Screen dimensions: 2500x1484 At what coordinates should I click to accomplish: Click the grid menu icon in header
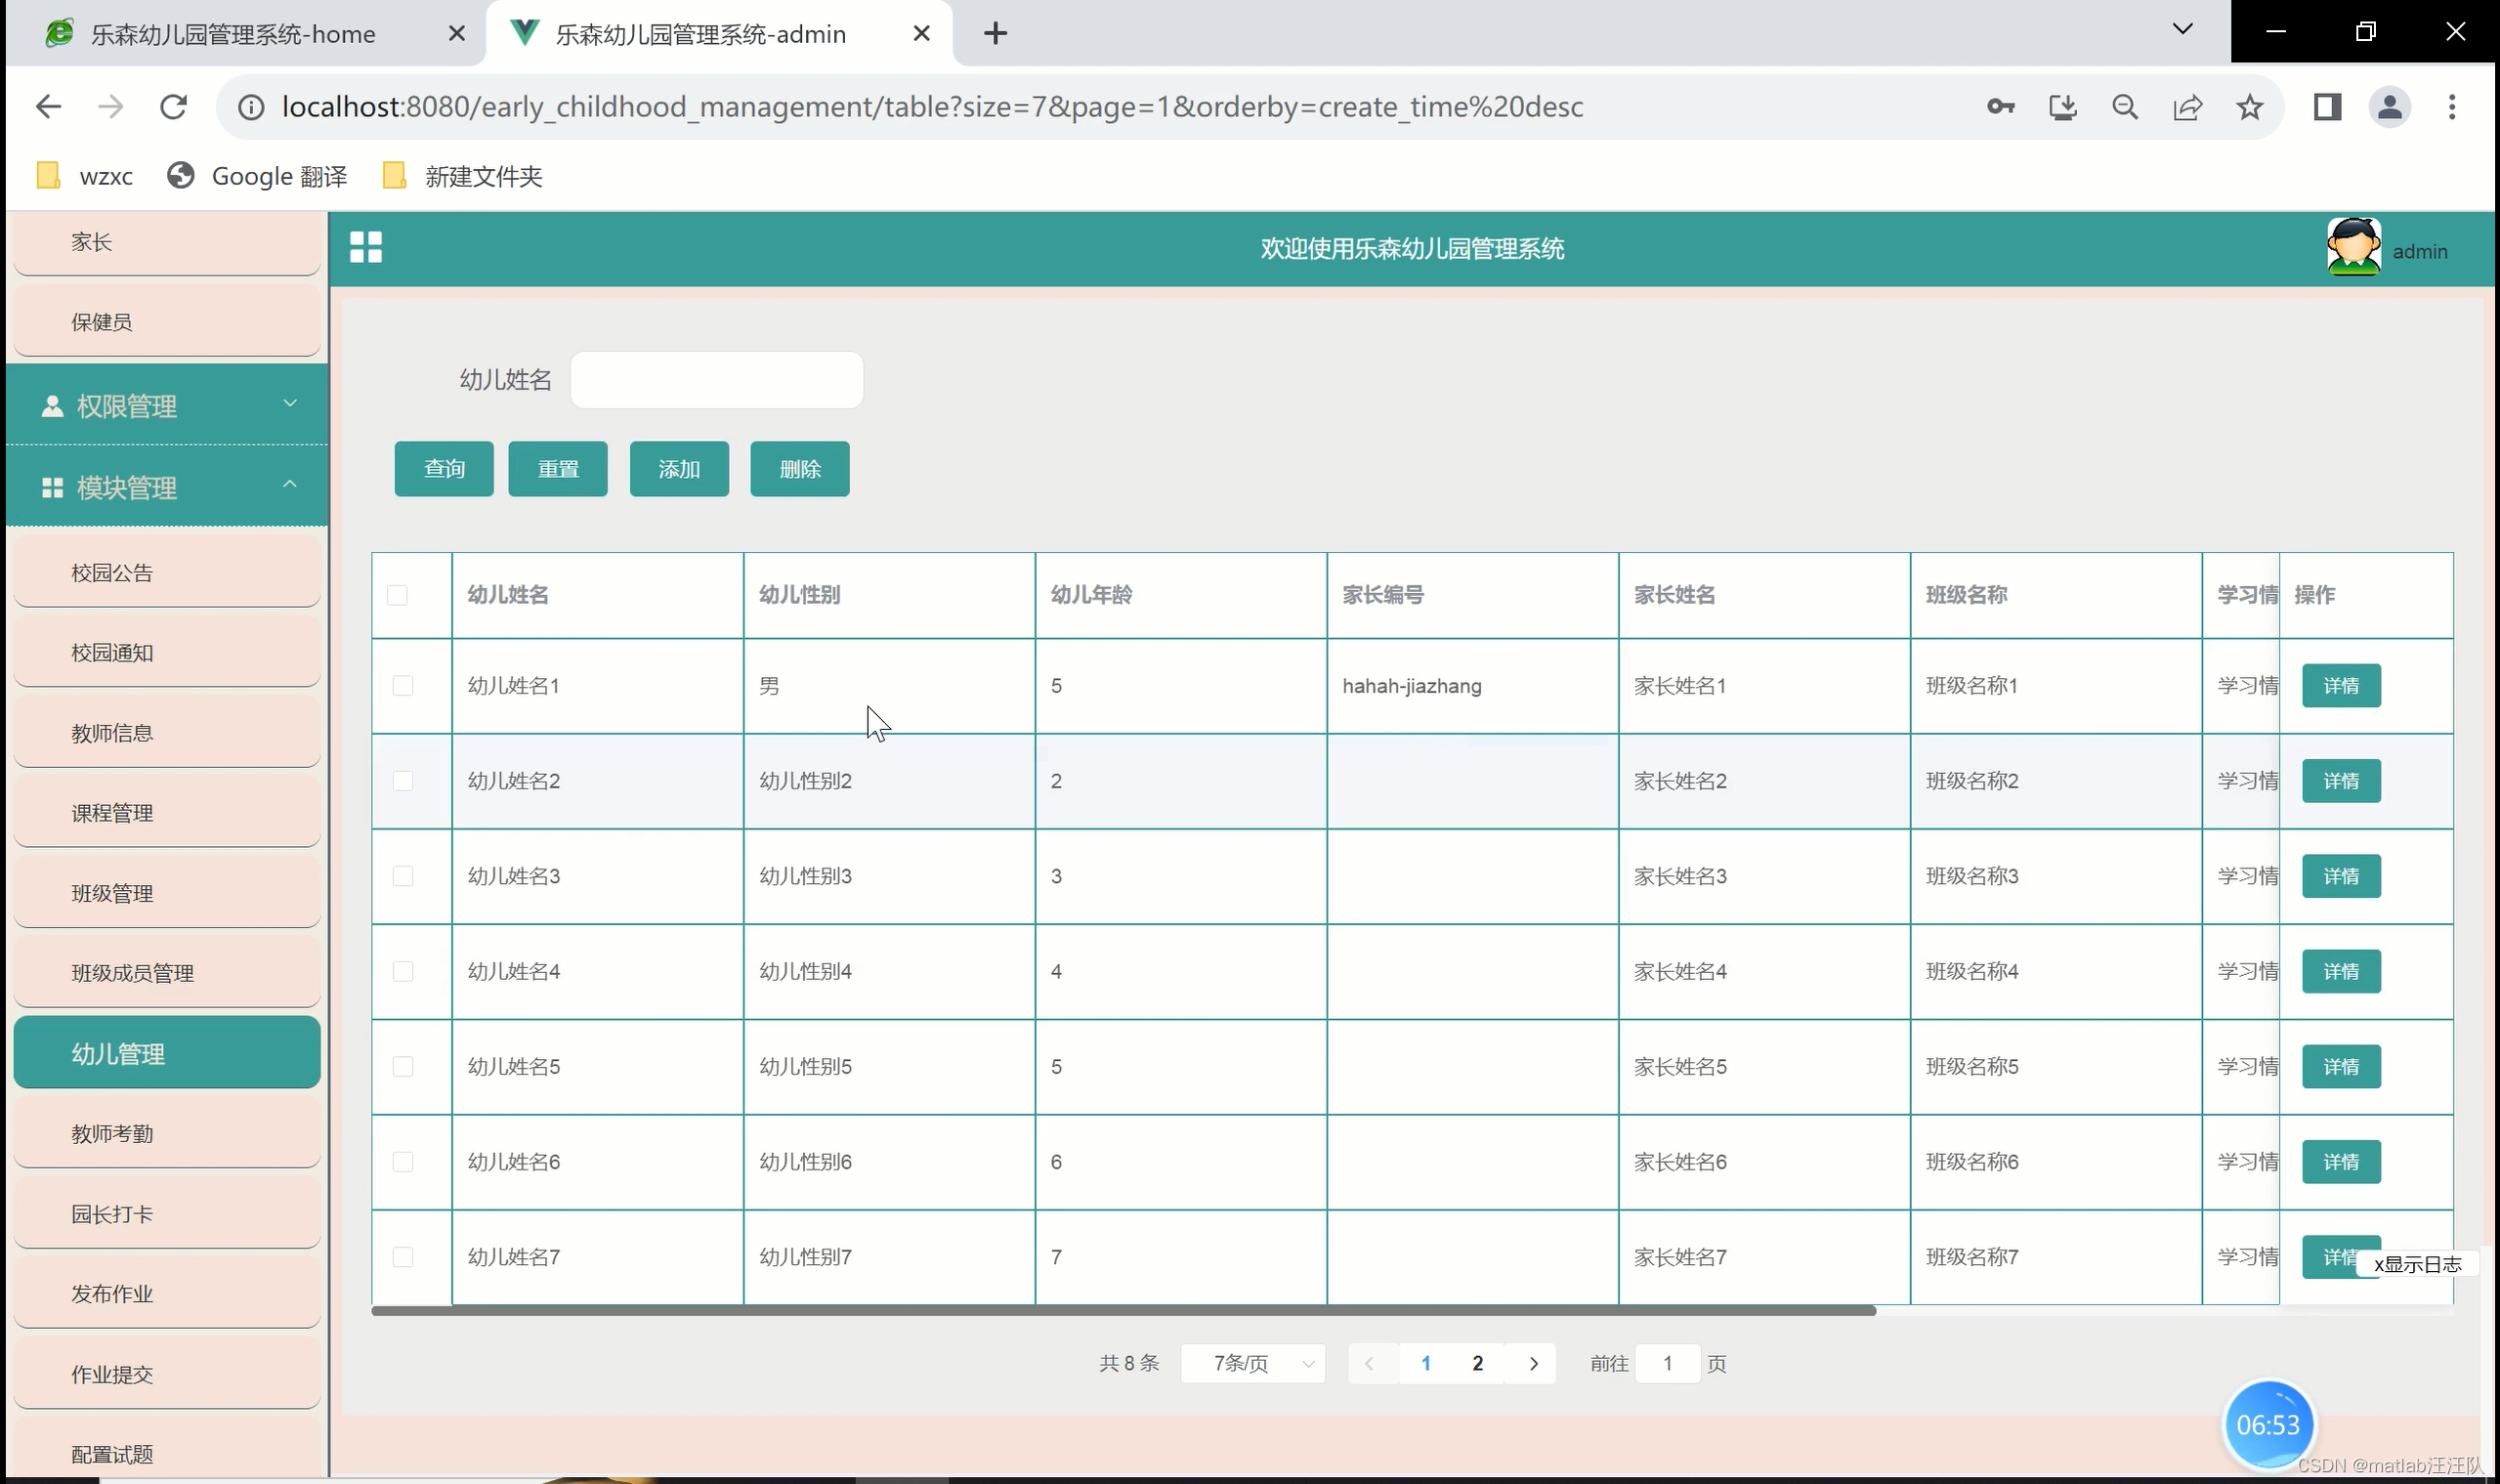point(366,247)
